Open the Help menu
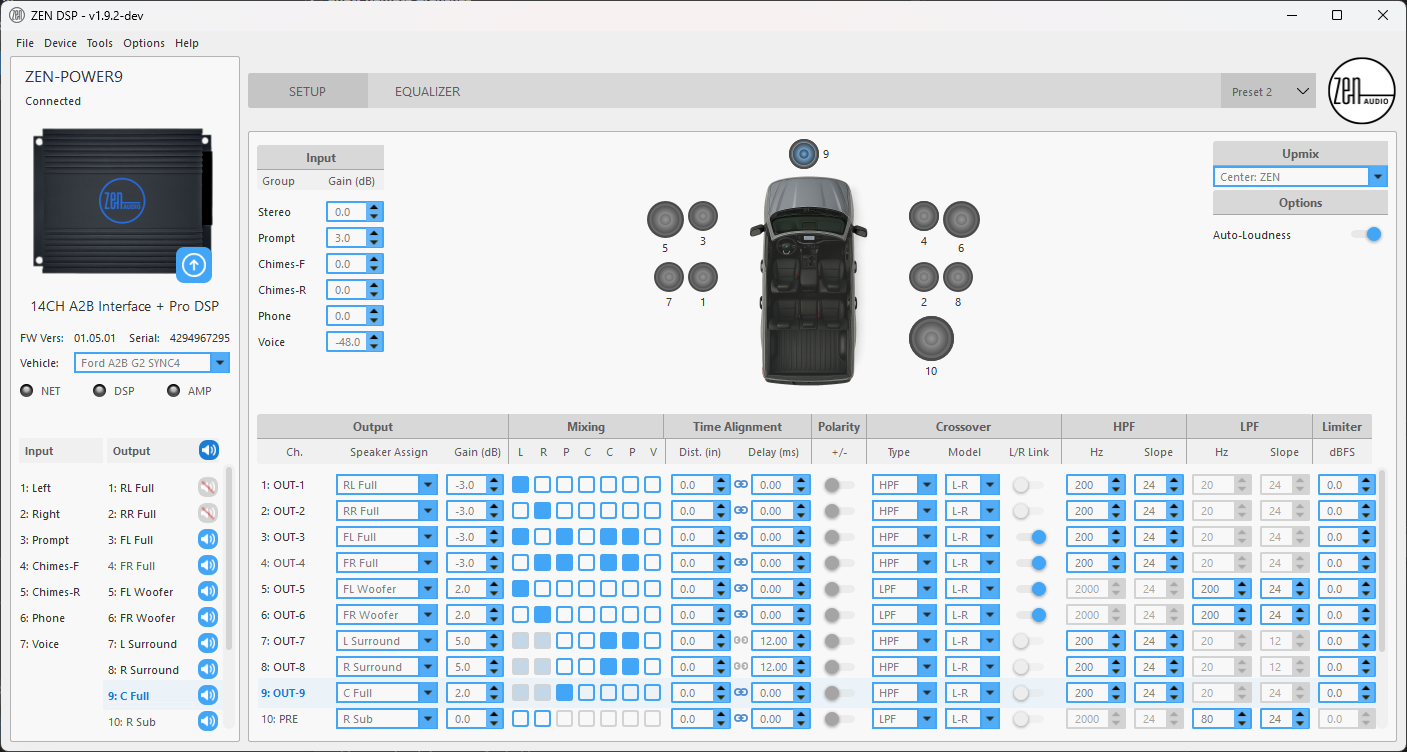Image resolution: width=1407 pixels, height=752 pixels. point(187,43)
